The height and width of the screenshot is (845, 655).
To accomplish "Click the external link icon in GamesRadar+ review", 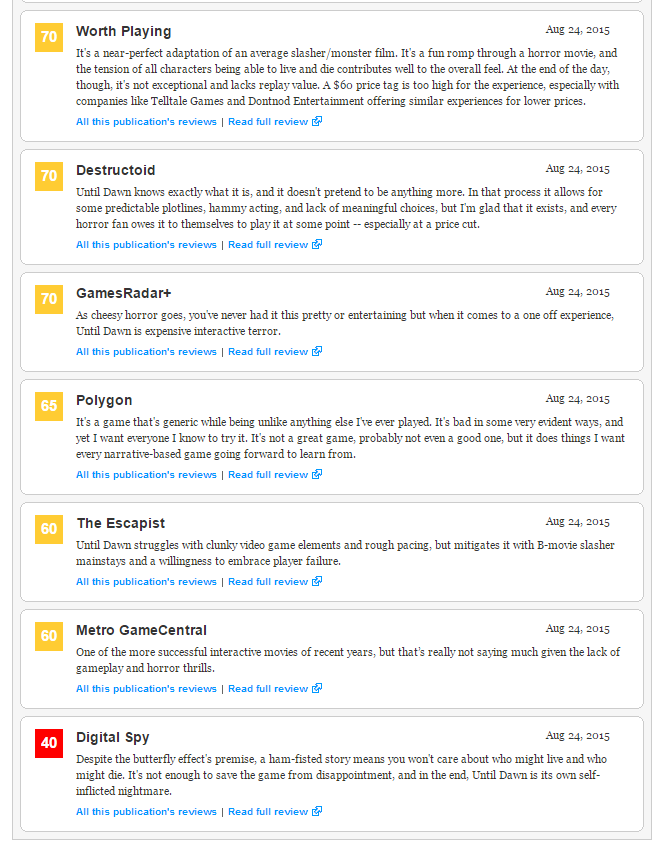I will point(317,351).
